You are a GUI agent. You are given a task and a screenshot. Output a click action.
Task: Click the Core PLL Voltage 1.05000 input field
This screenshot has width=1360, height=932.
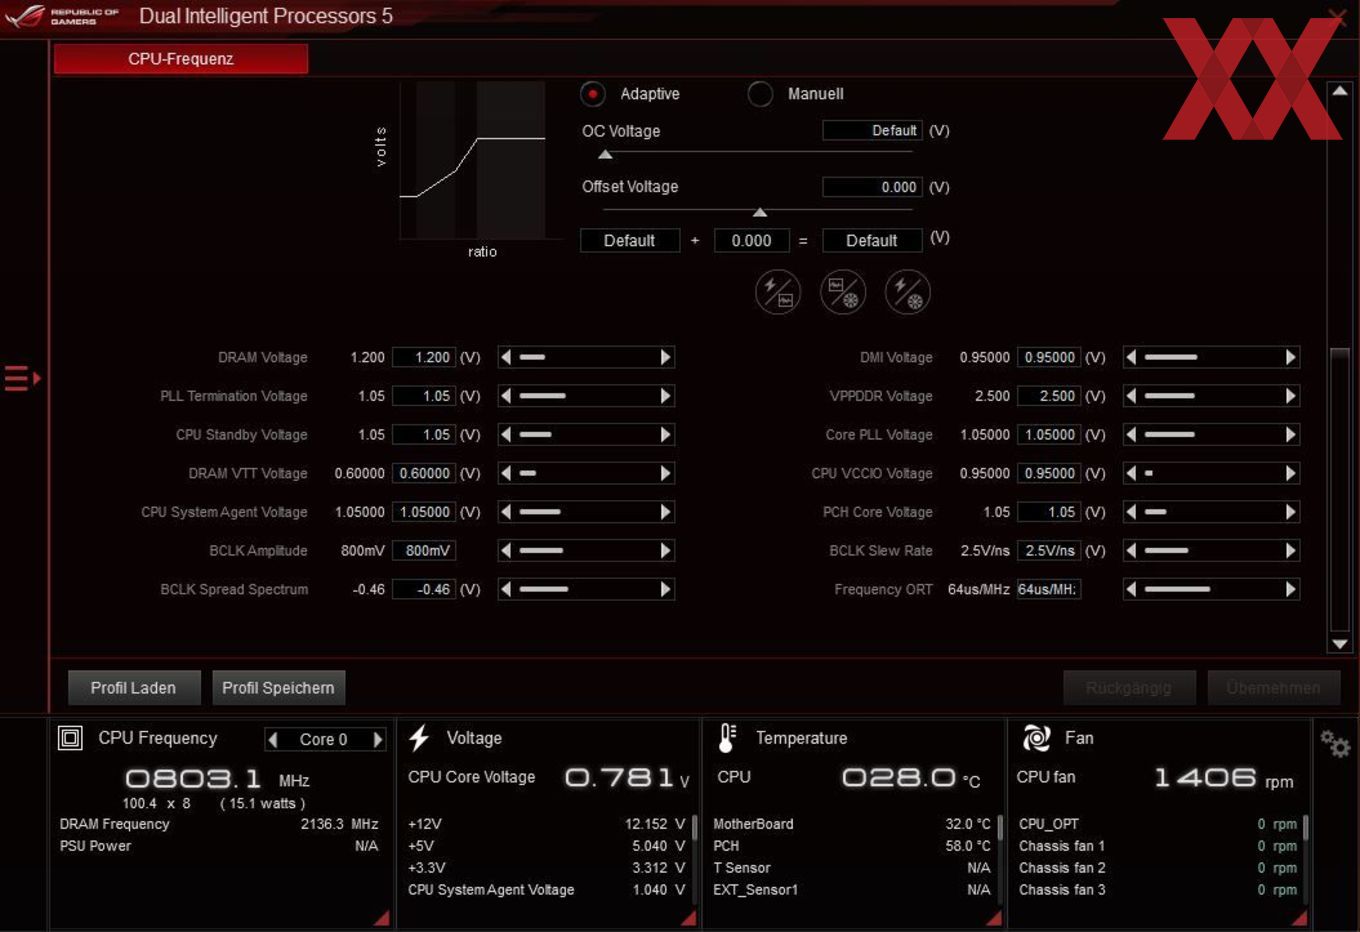[1049, 434]
